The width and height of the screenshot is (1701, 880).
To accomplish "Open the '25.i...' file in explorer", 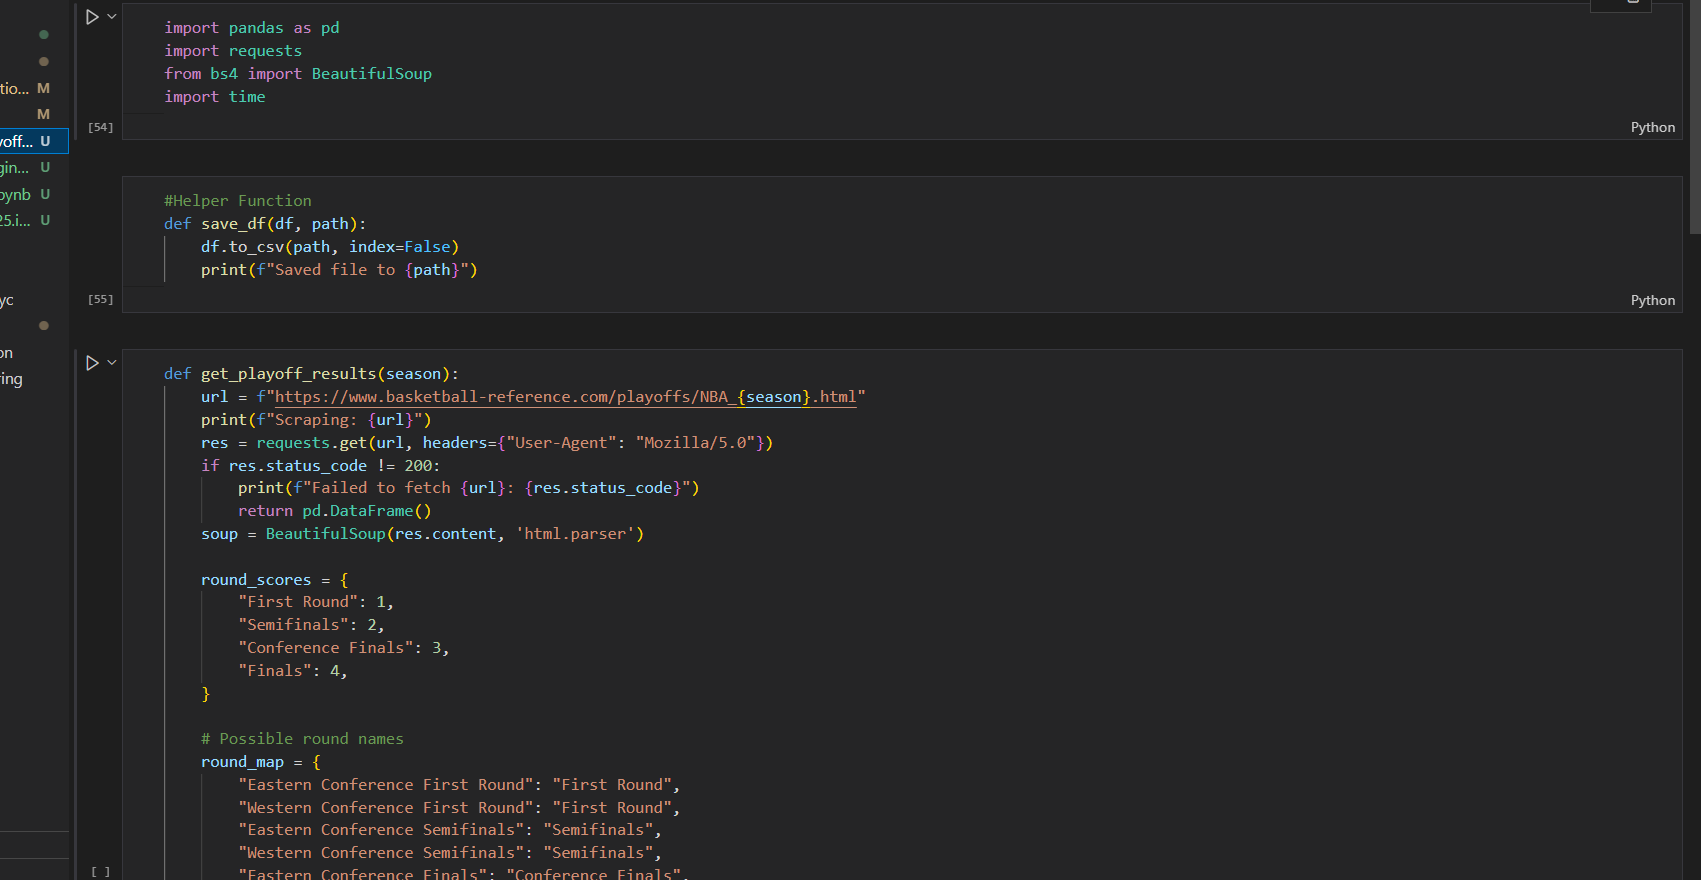I will coord(34,220).
